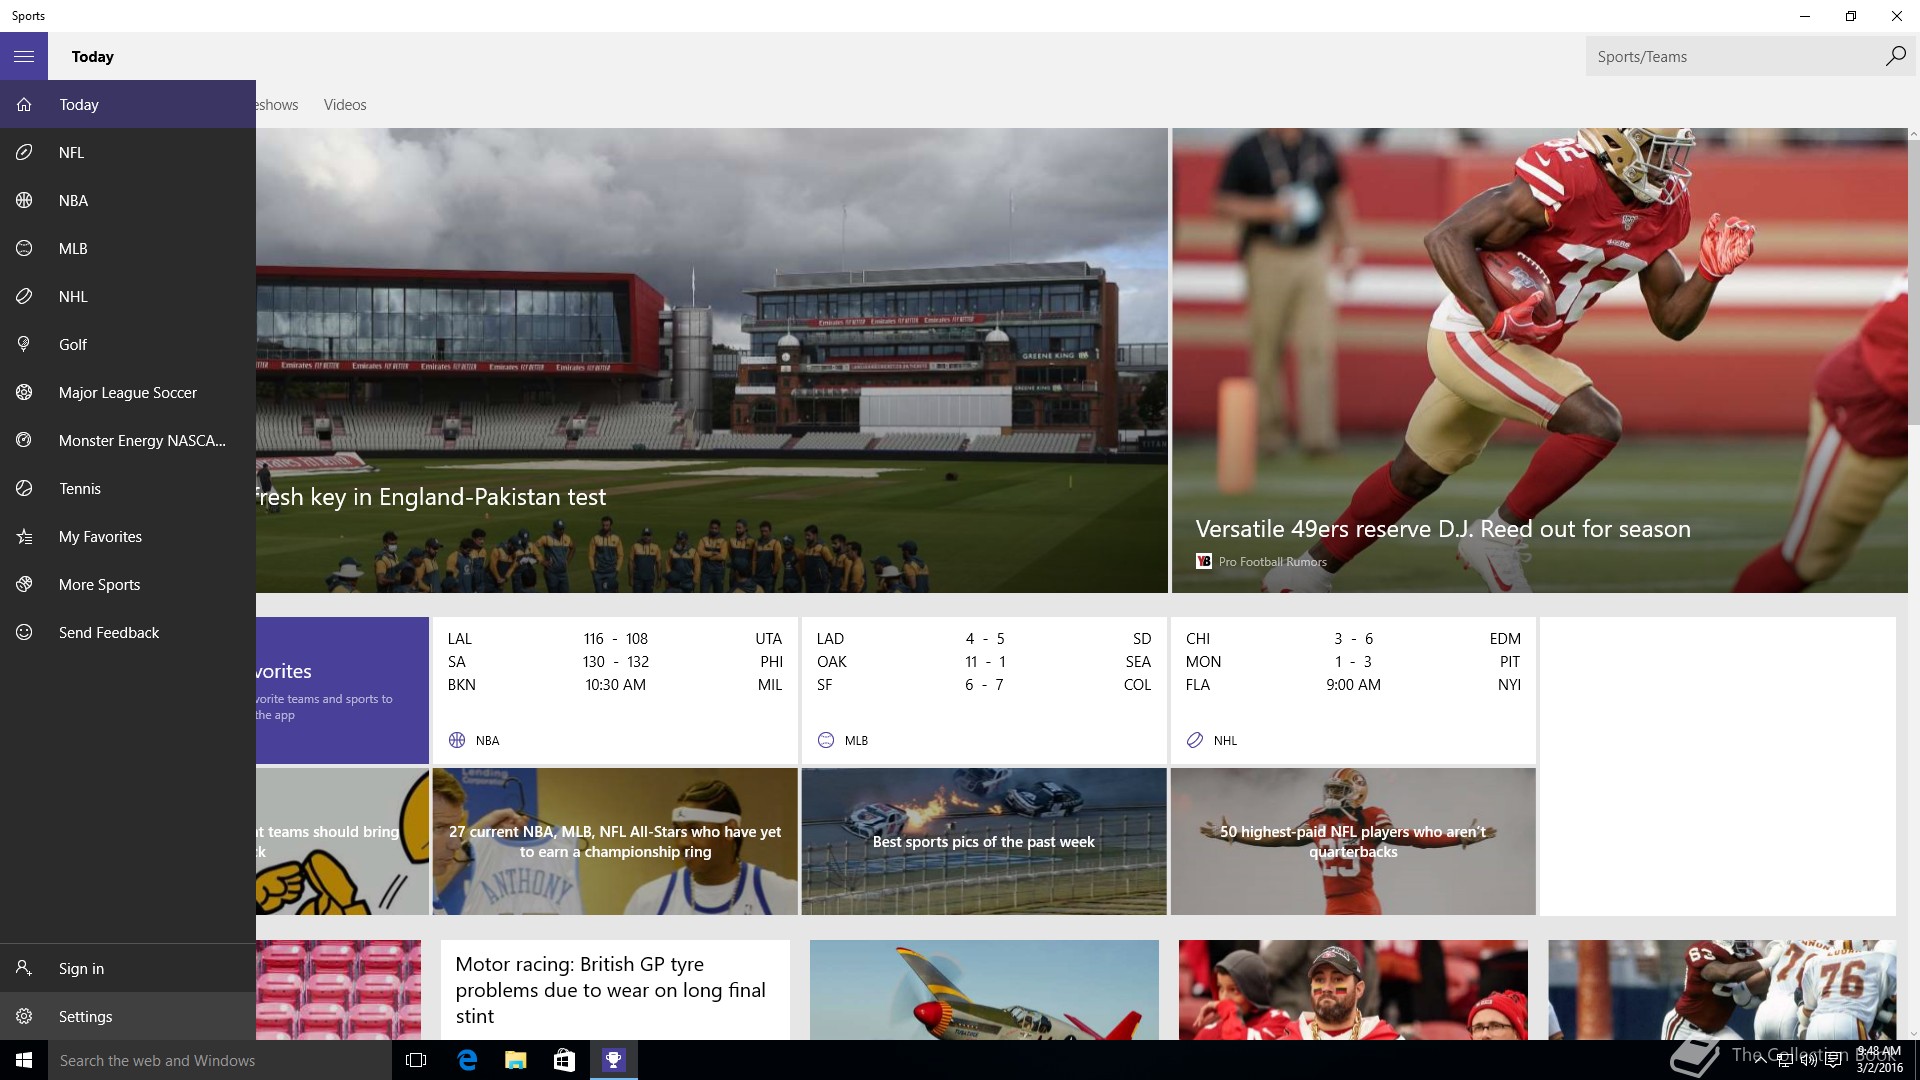
Task: Click the Sign in person icon
Action: (x=24, y=968)
